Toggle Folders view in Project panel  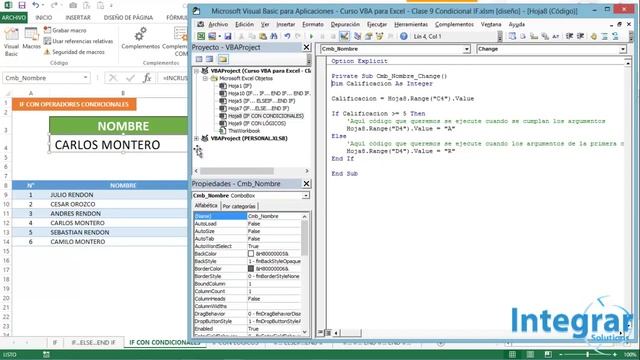(x=223, y=59)
